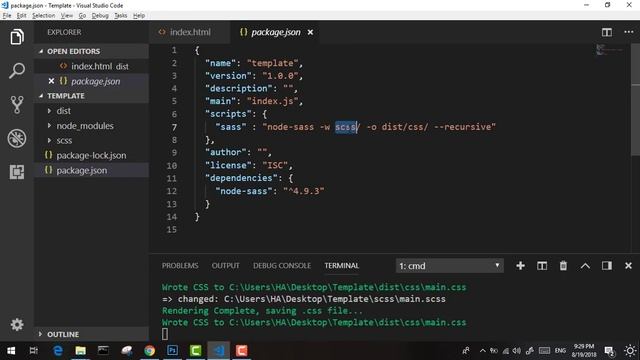Screen dimensions: 640x360
Task: Create a new terminal with plus icon
Action: tap(520, 266)
